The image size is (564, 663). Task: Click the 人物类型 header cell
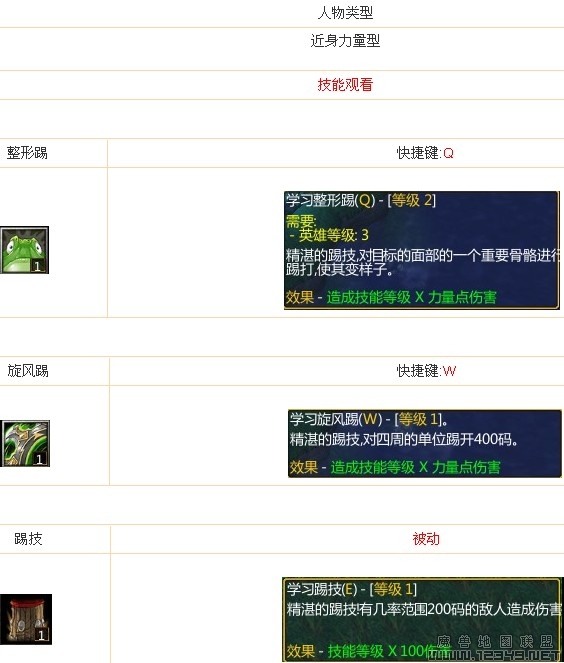coord(345,13)
